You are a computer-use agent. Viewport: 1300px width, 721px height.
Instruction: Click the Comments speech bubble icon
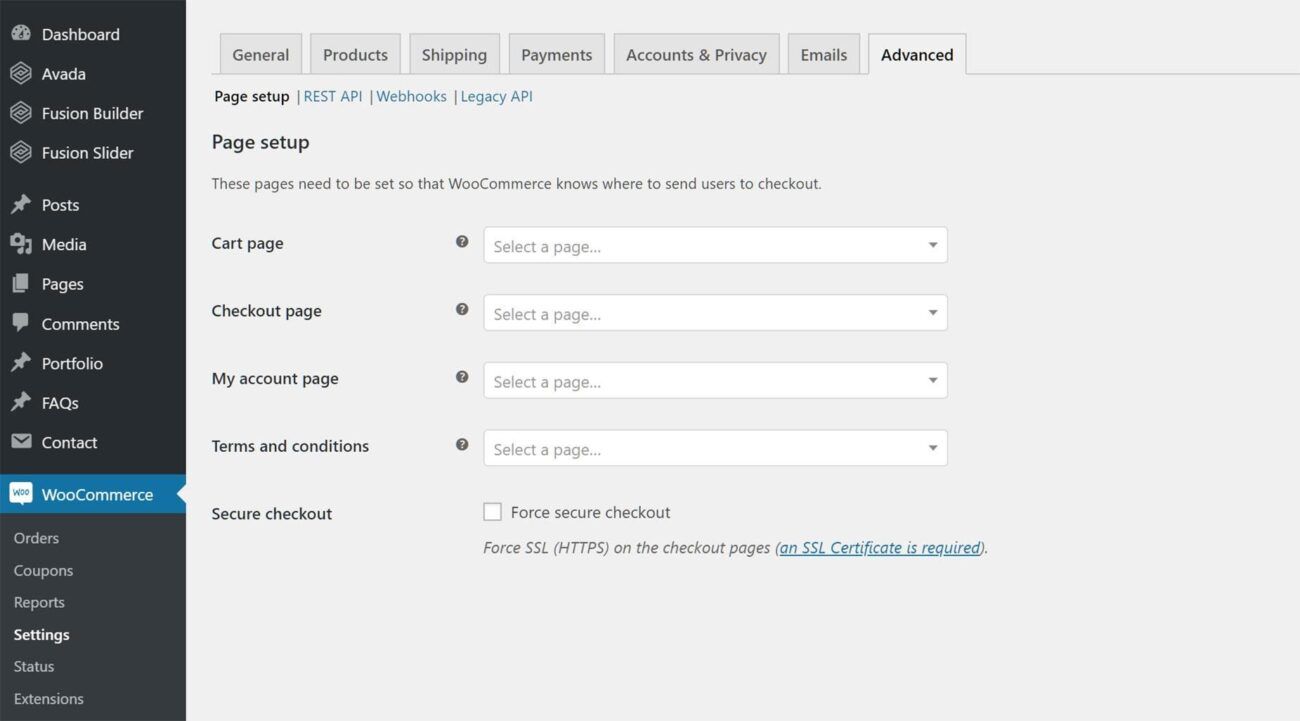pyautogui.click(x=21, y=323)
